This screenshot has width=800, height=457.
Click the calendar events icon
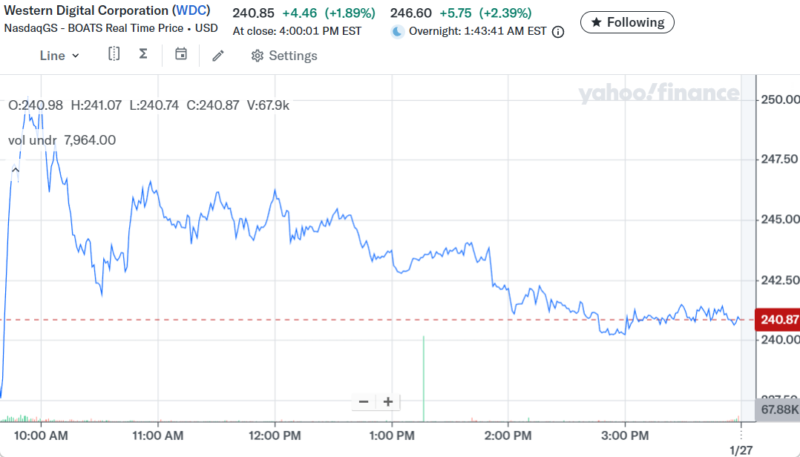pyautogui.click(x=181, y=54)
